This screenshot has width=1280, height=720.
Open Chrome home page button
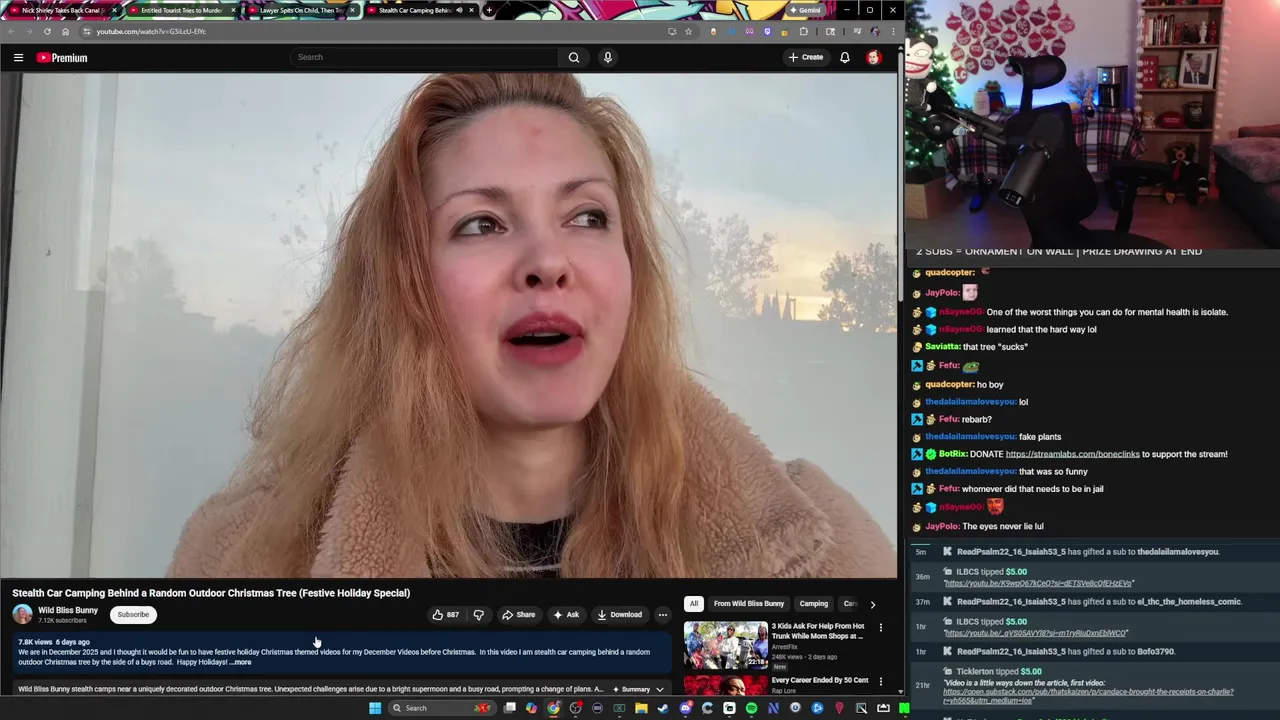pyautogui.click(x=66, y=31)
